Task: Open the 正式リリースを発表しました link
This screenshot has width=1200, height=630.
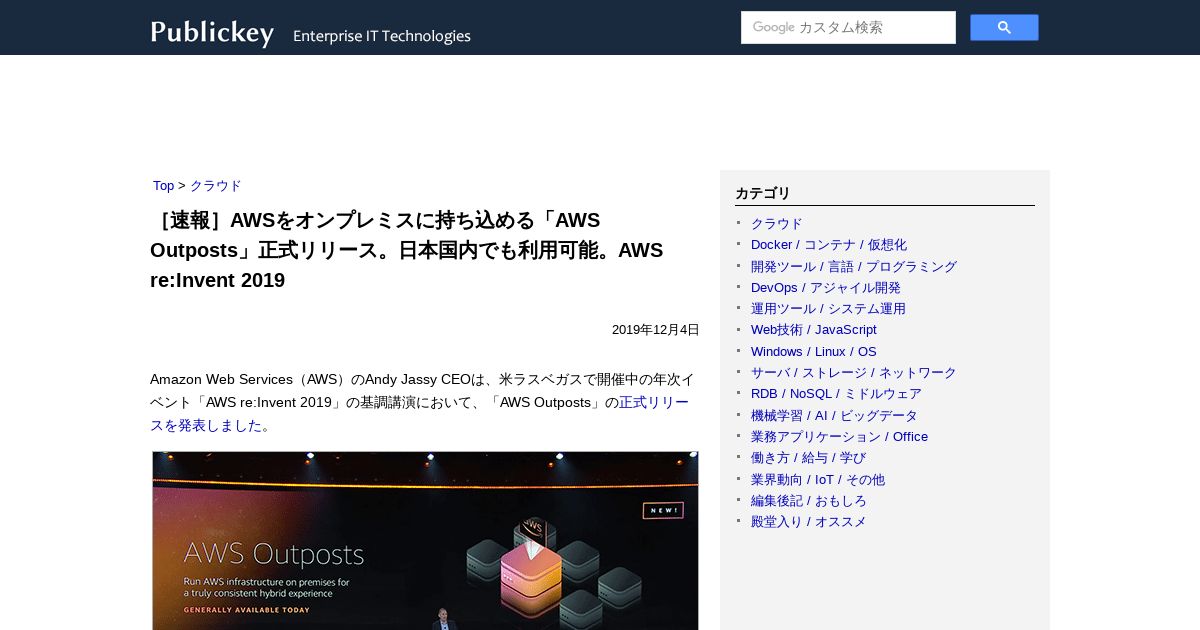Action: pos(419,414)
